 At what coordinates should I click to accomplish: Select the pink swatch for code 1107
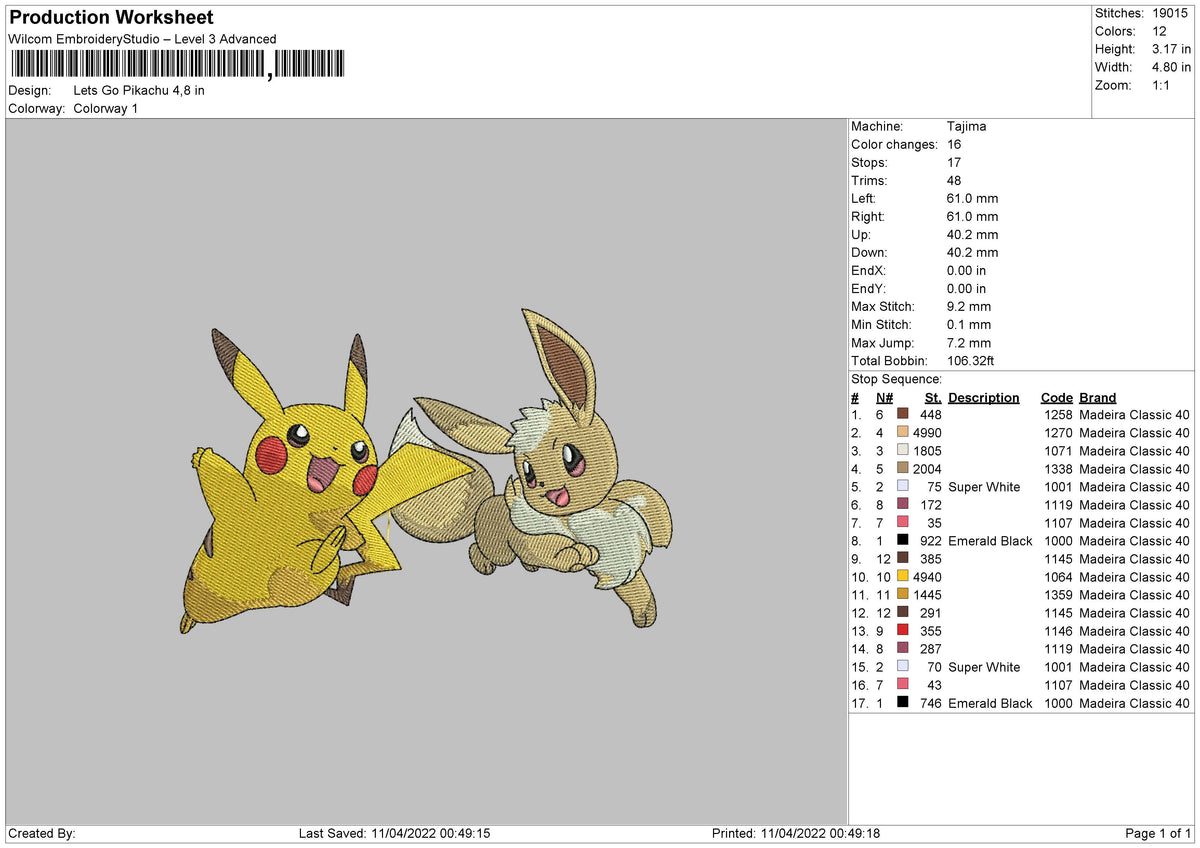tap(905, 523)
